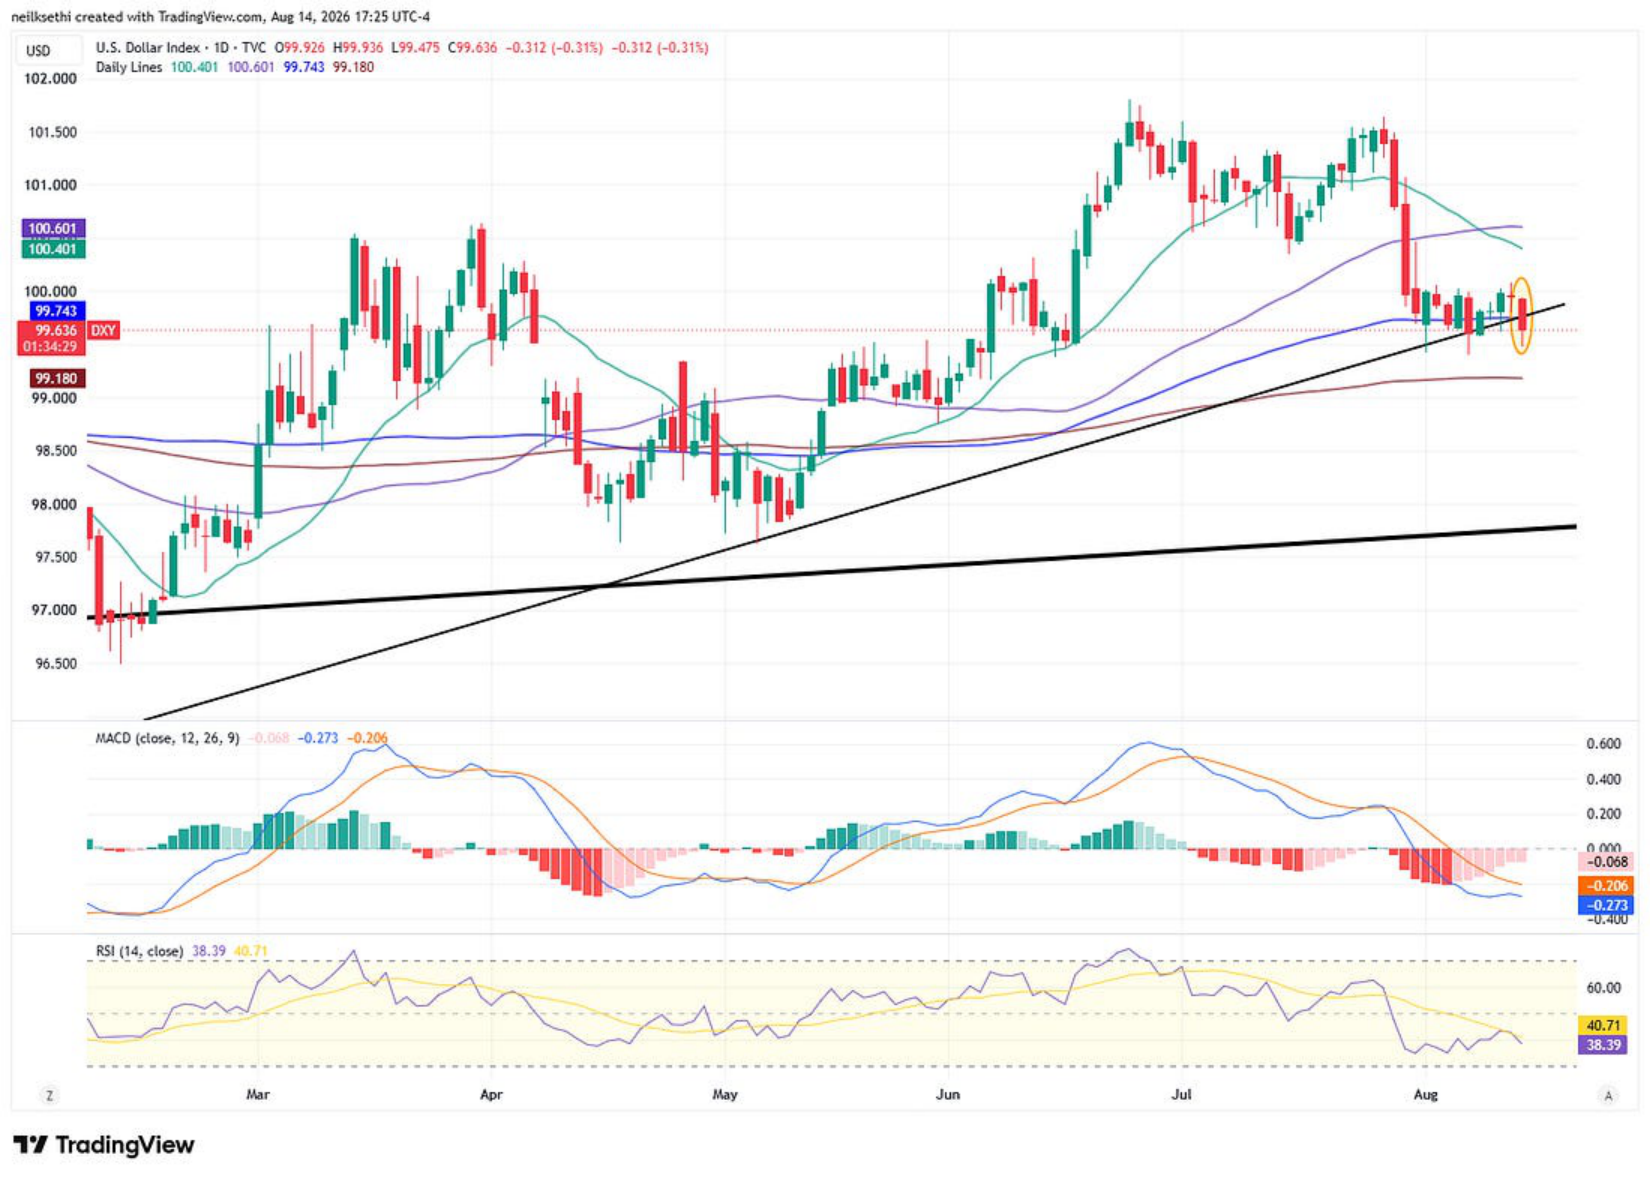1650x1179 pixels.
Task: Click the orange -0.206 signal scale label
Action: point(1608,886)
